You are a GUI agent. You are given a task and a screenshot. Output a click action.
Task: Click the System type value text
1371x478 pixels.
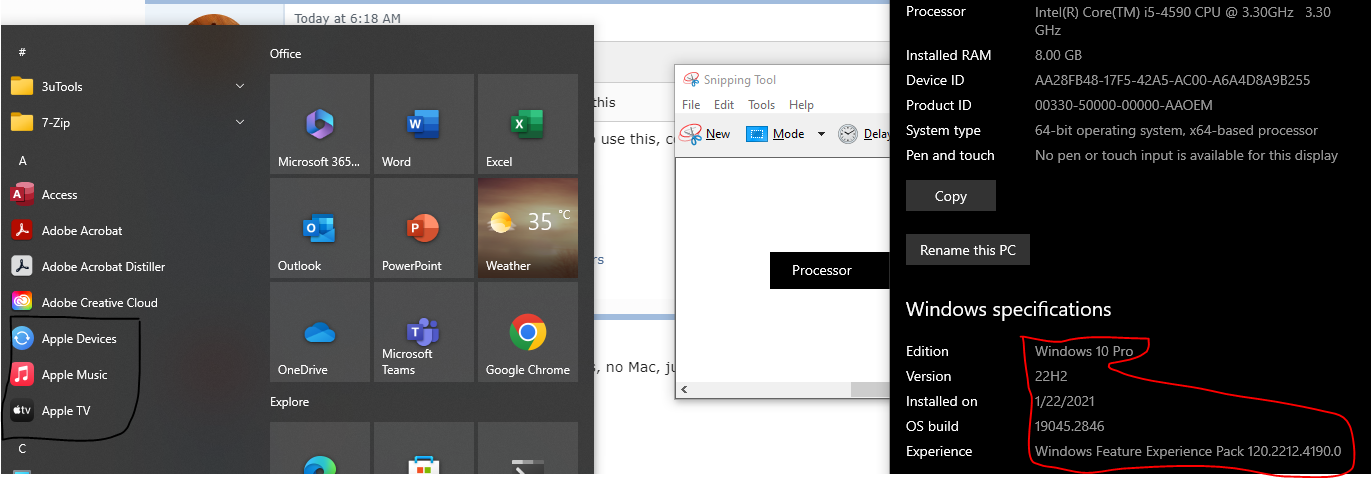point(1176,130)
